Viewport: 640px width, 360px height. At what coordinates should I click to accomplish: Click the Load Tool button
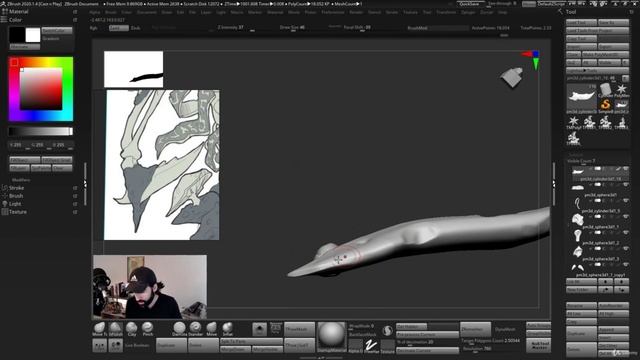pyautogui.click(x=581, y=22)
